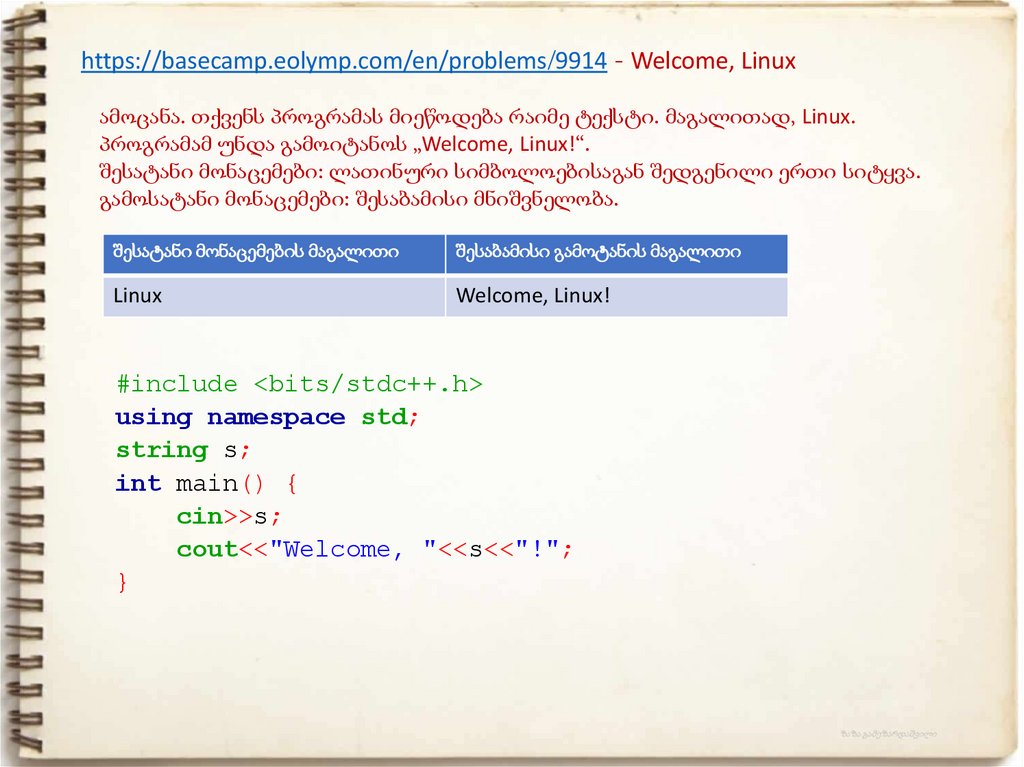Viewport: 1024px width, 767px height.
Task: Select the cout "Welcome, " code line
Action: tap(374, 549)
